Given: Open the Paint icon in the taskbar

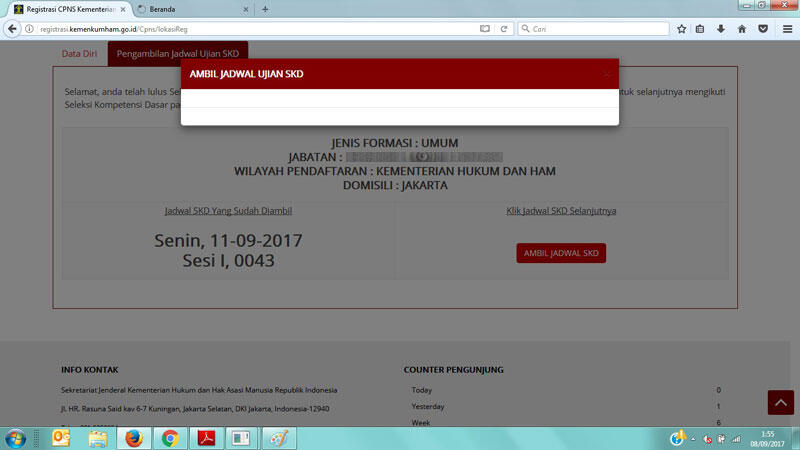Looking at the screenshot, I should pos(279,438).
